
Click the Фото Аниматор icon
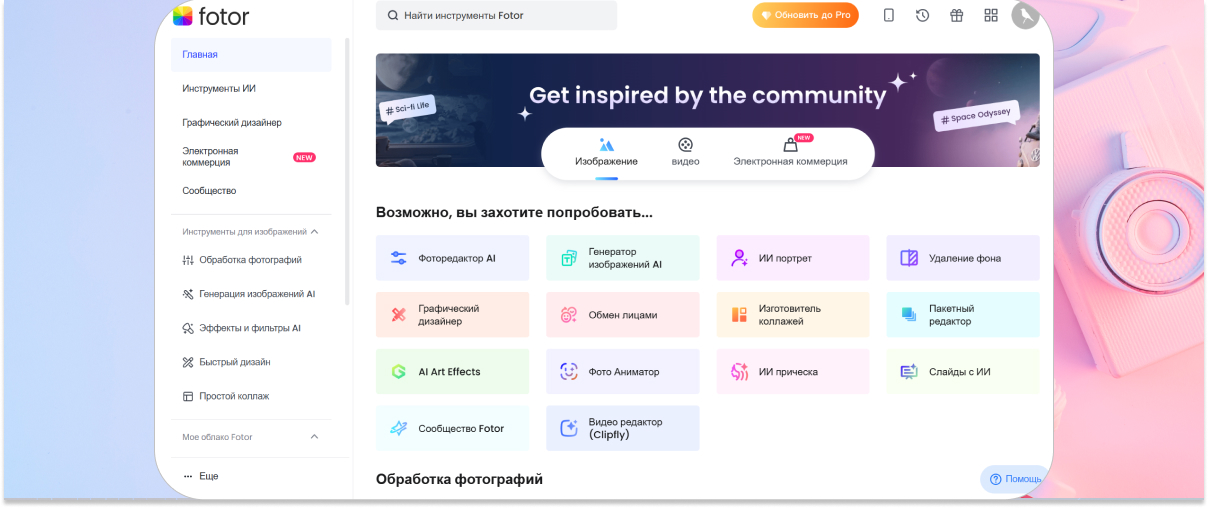point(569,372)
